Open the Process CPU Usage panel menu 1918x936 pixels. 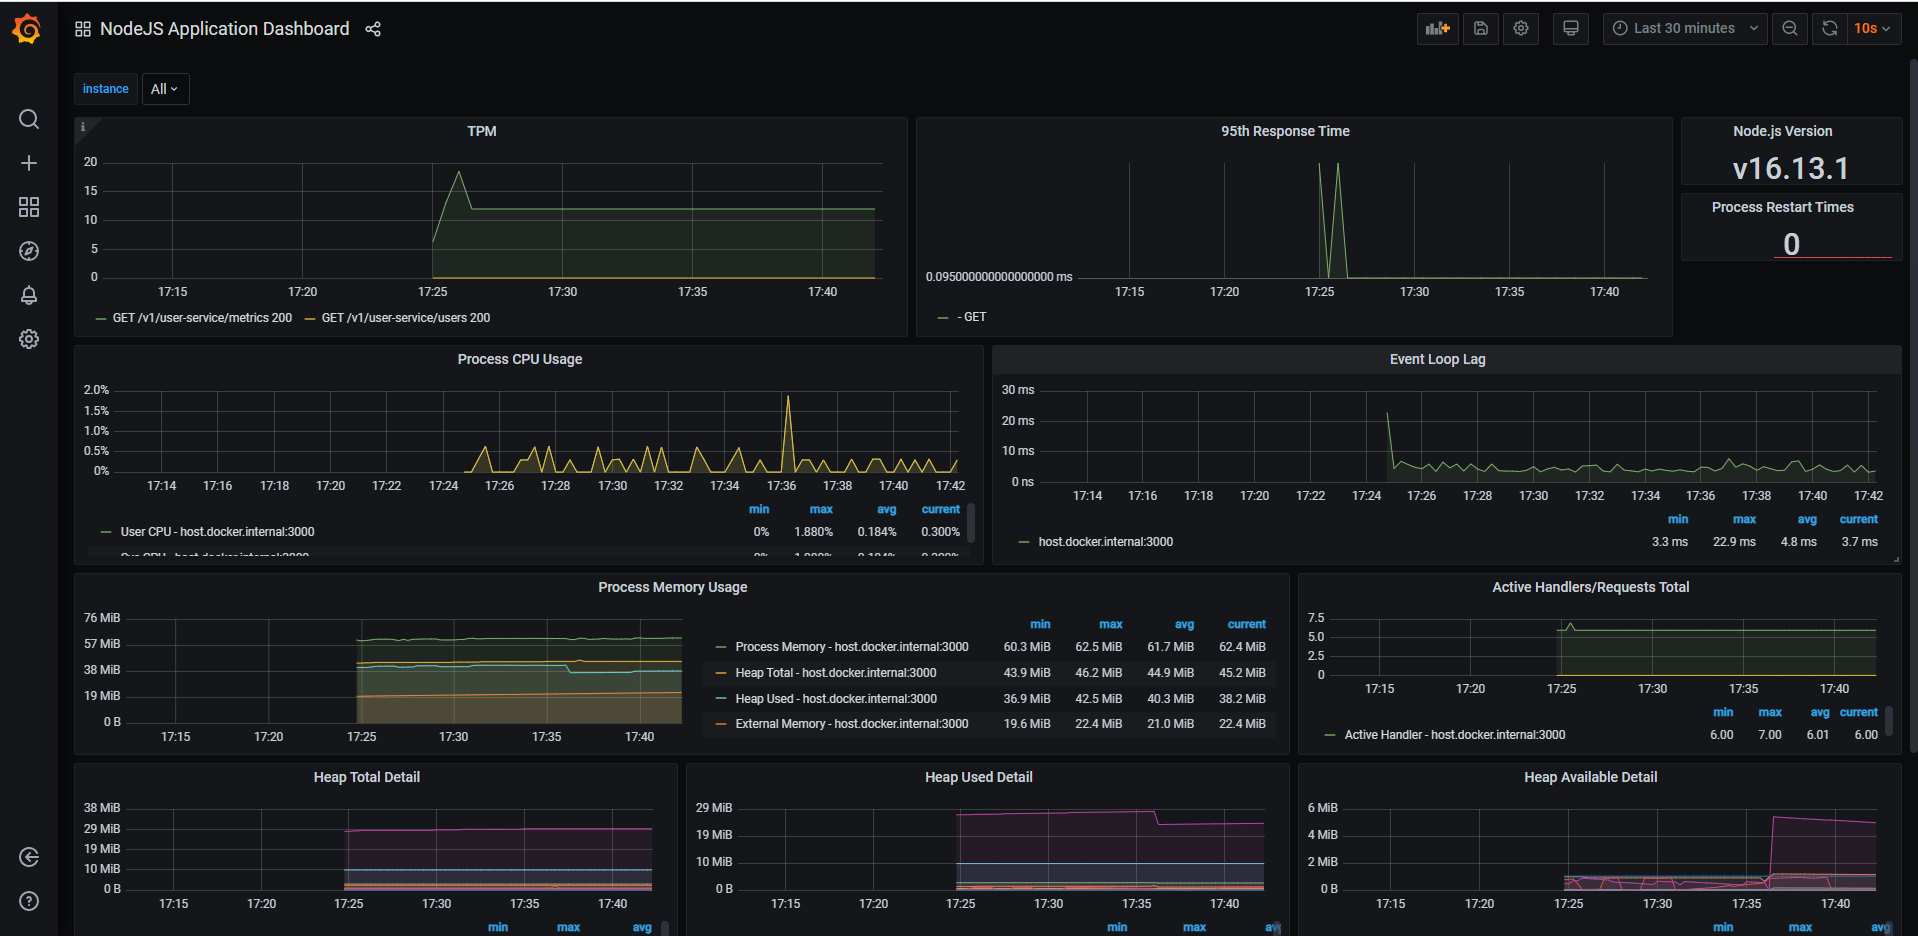[x=520, y=359]
